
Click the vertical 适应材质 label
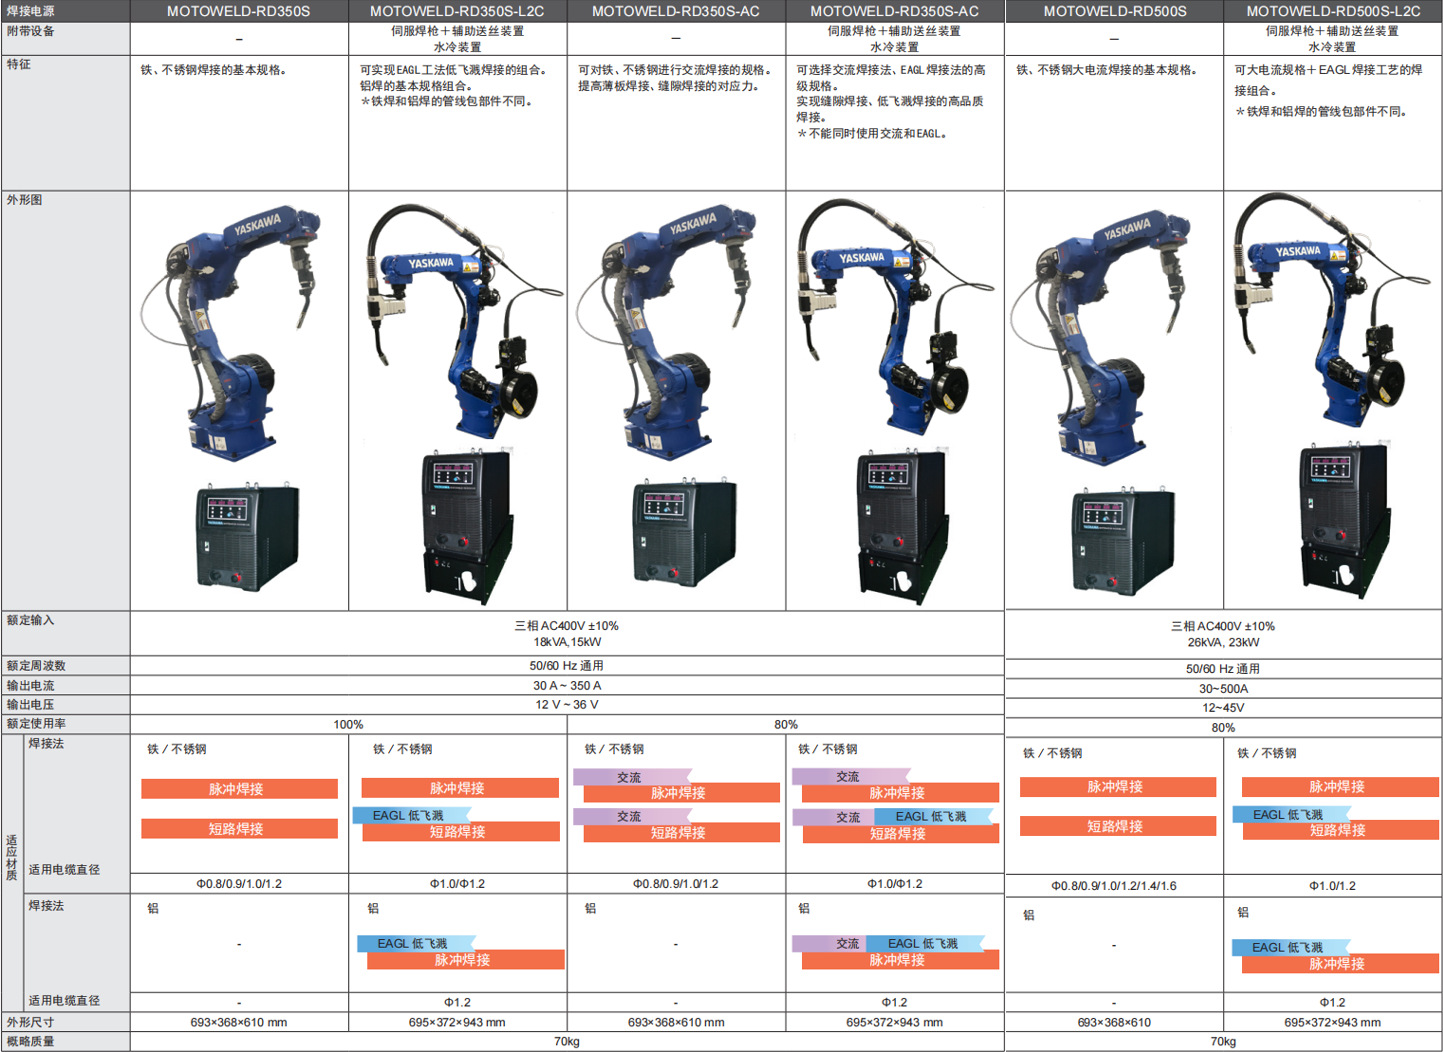(12, 857)
